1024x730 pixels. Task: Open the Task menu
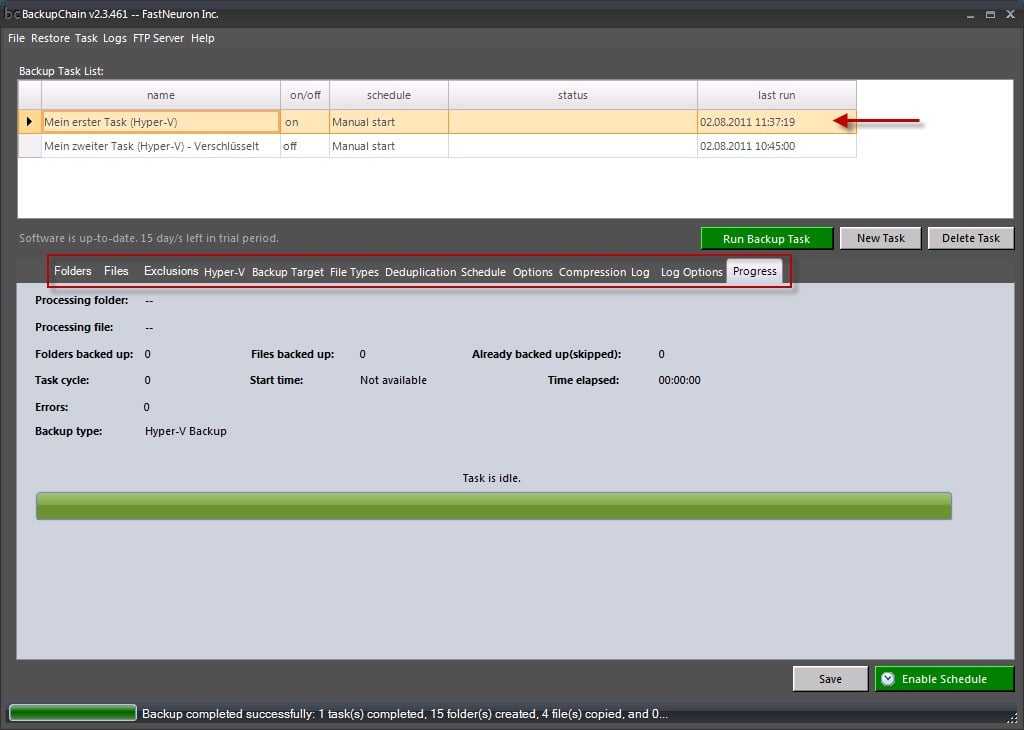[86, 38]
